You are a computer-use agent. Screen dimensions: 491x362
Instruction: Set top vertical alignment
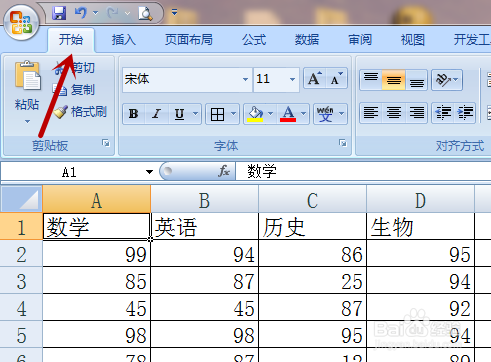[x=371, y=80]
